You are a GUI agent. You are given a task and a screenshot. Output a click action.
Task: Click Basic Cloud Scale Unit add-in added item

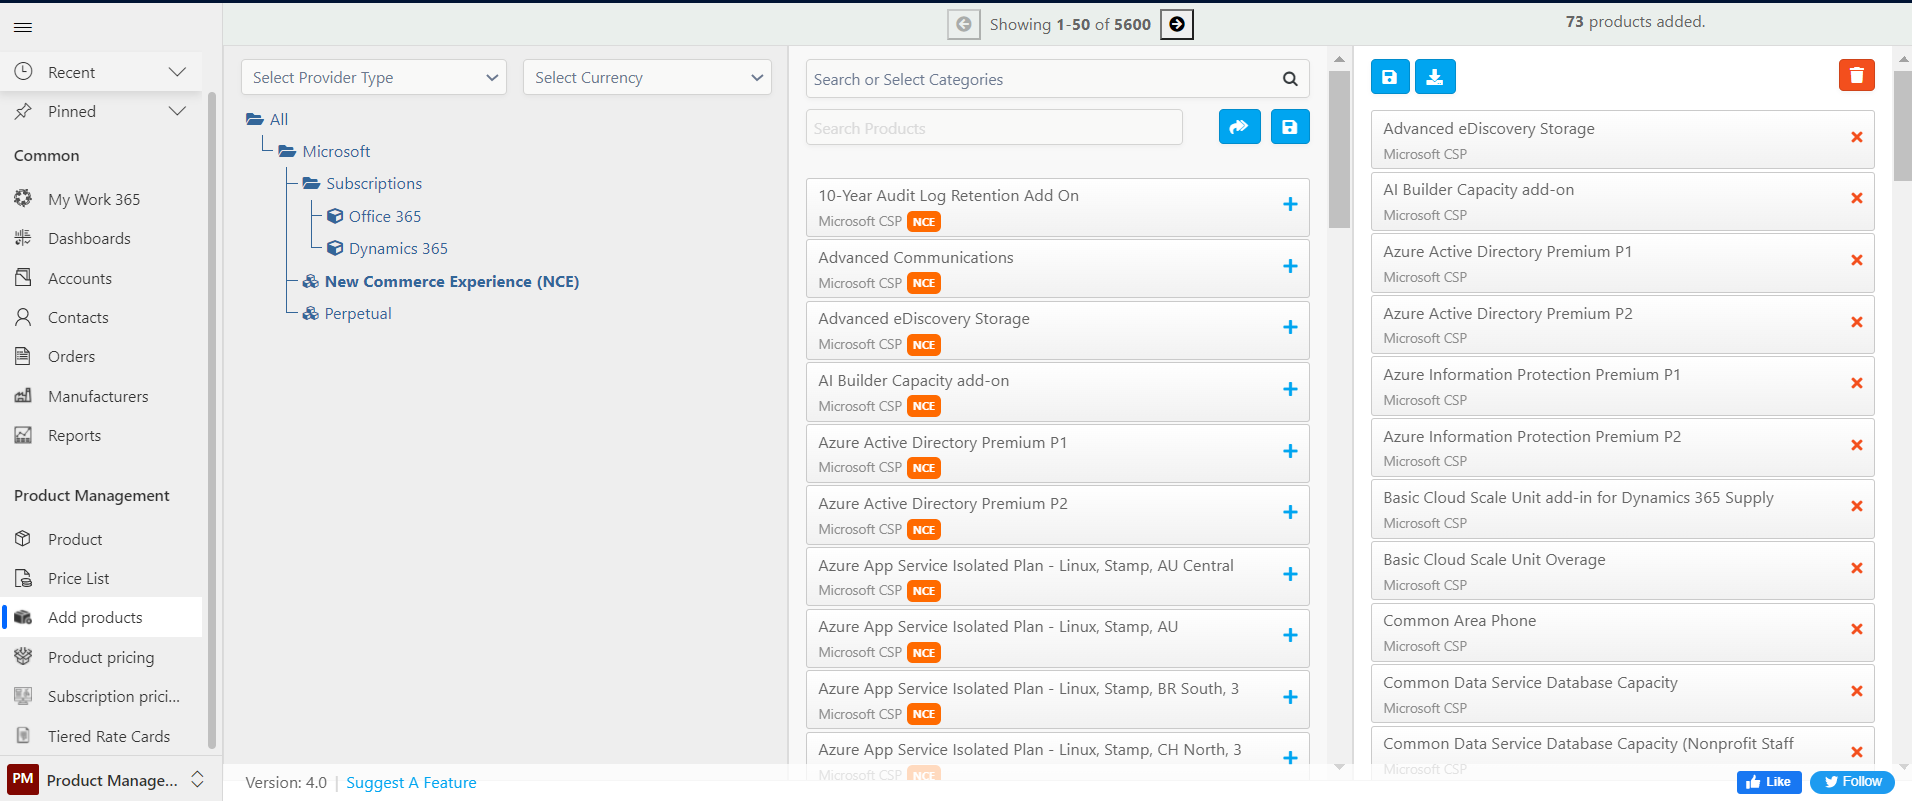pyautogui.click(x=1622, y=509)
